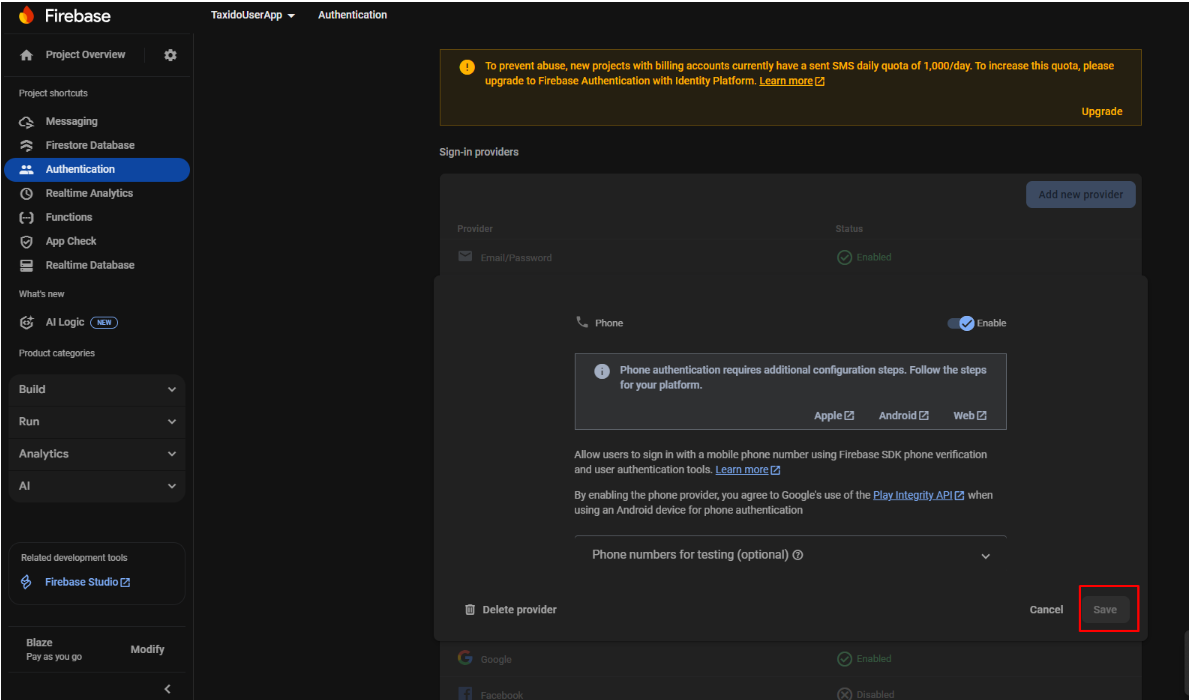Screen dimensions: 1189x700
Task: Click the Save button
Action: click(x=1104, y=610)
